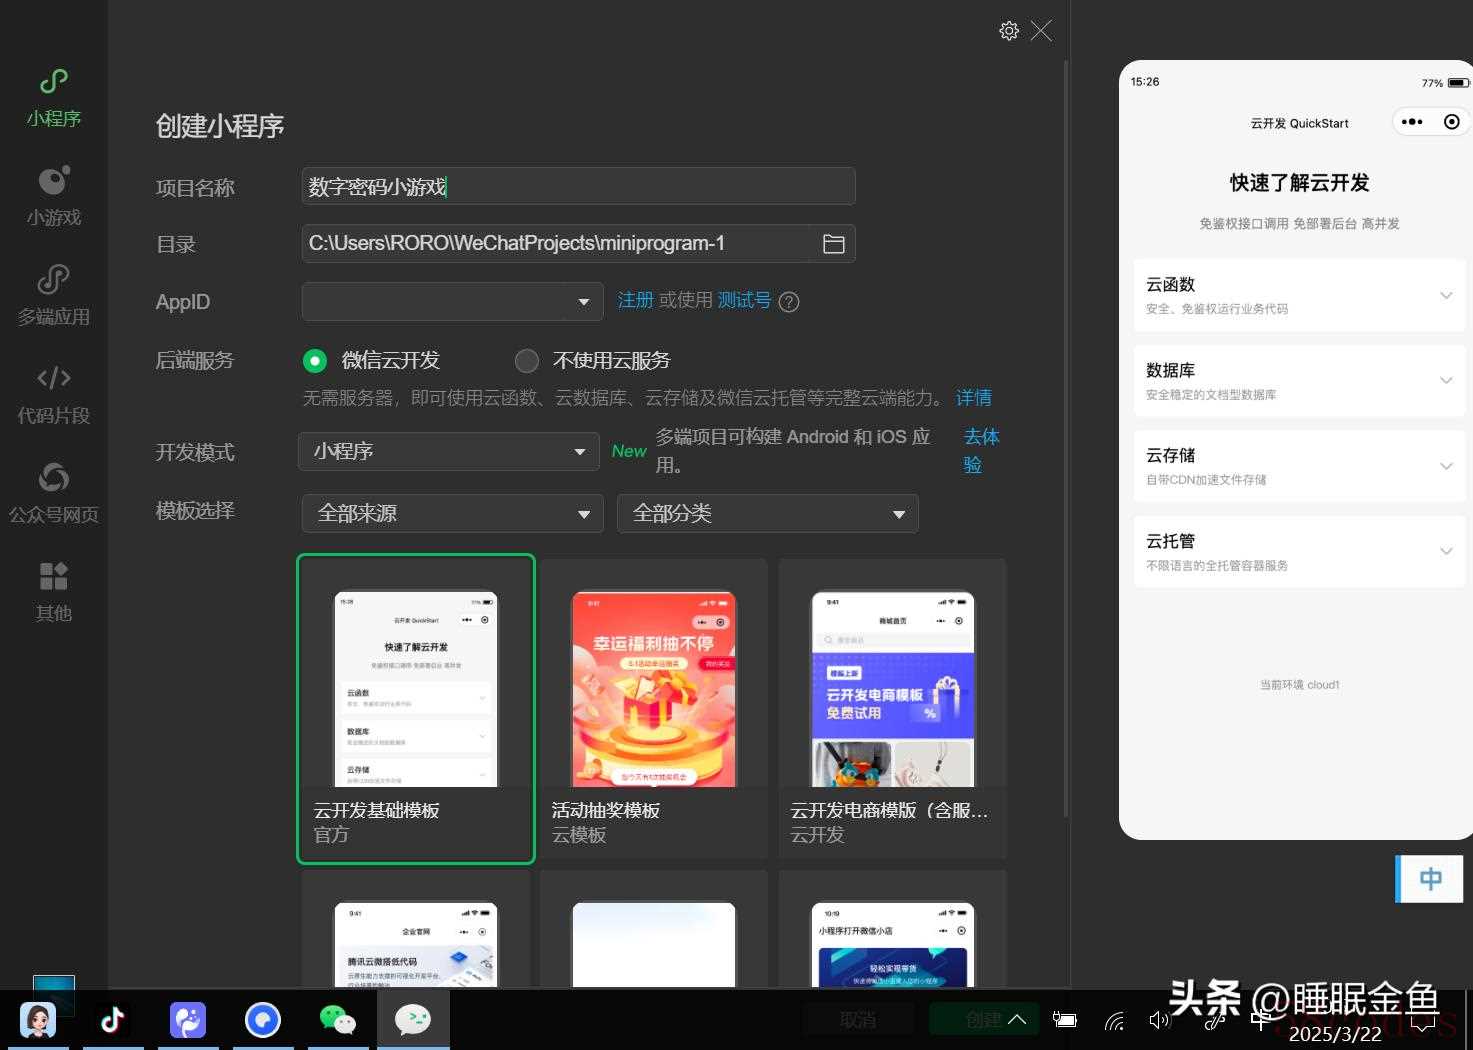Switch to the 代码片段 sidebar tab
Viewport: 1473px width, 1050px height.
click(54, 395)
